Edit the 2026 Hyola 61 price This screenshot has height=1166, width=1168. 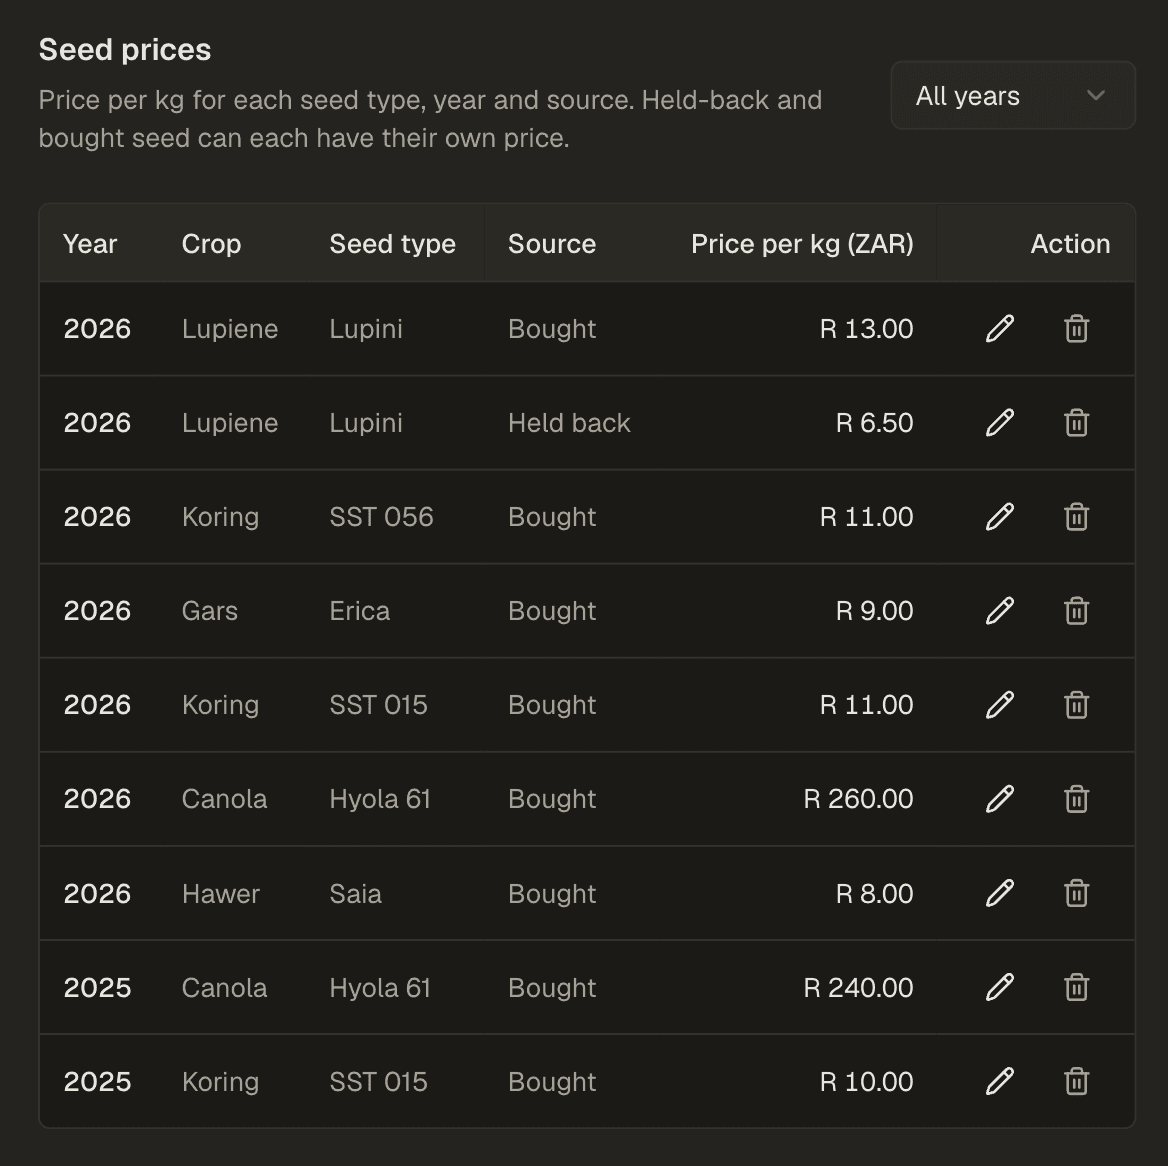click(x=1000, y=799)
